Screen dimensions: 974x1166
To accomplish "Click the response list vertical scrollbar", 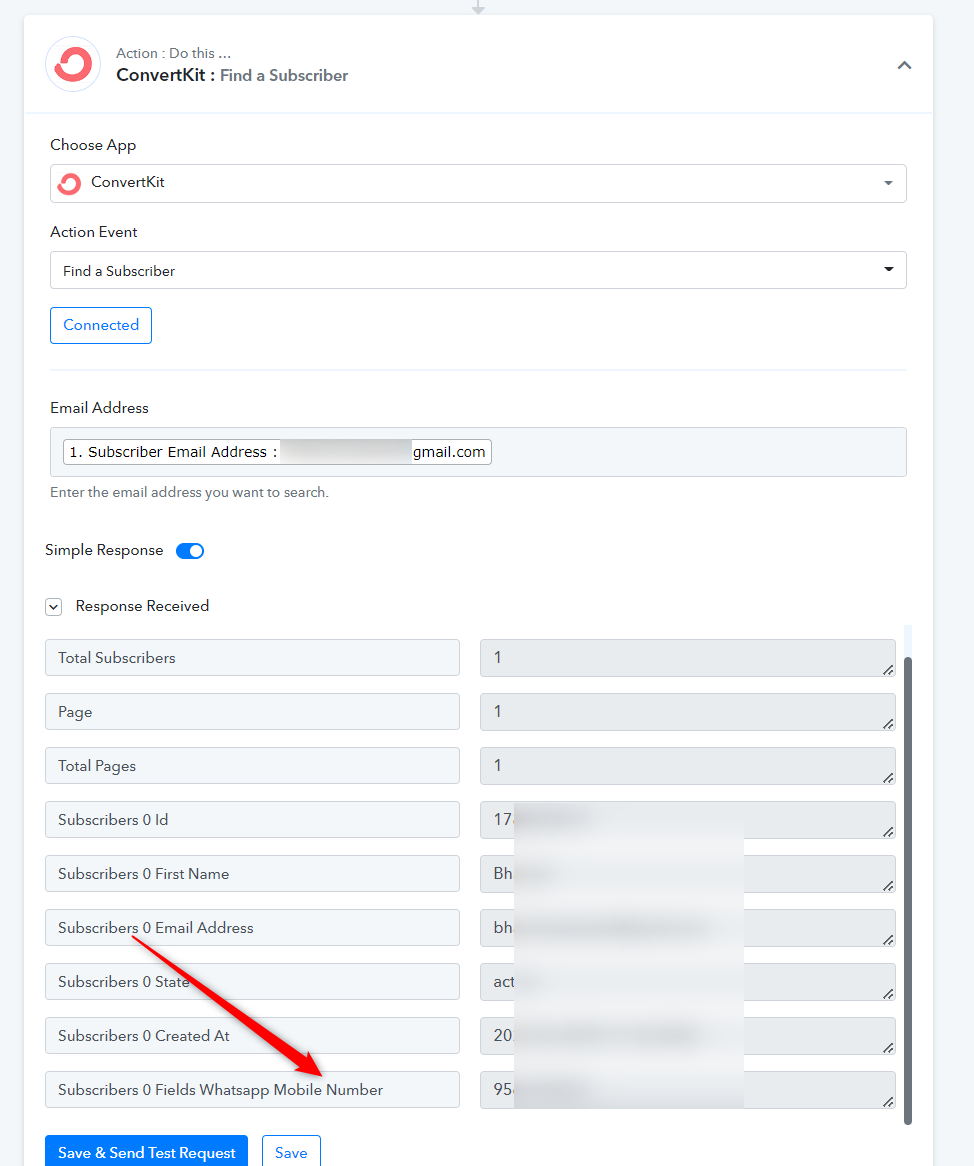I will tap(908, 890).
